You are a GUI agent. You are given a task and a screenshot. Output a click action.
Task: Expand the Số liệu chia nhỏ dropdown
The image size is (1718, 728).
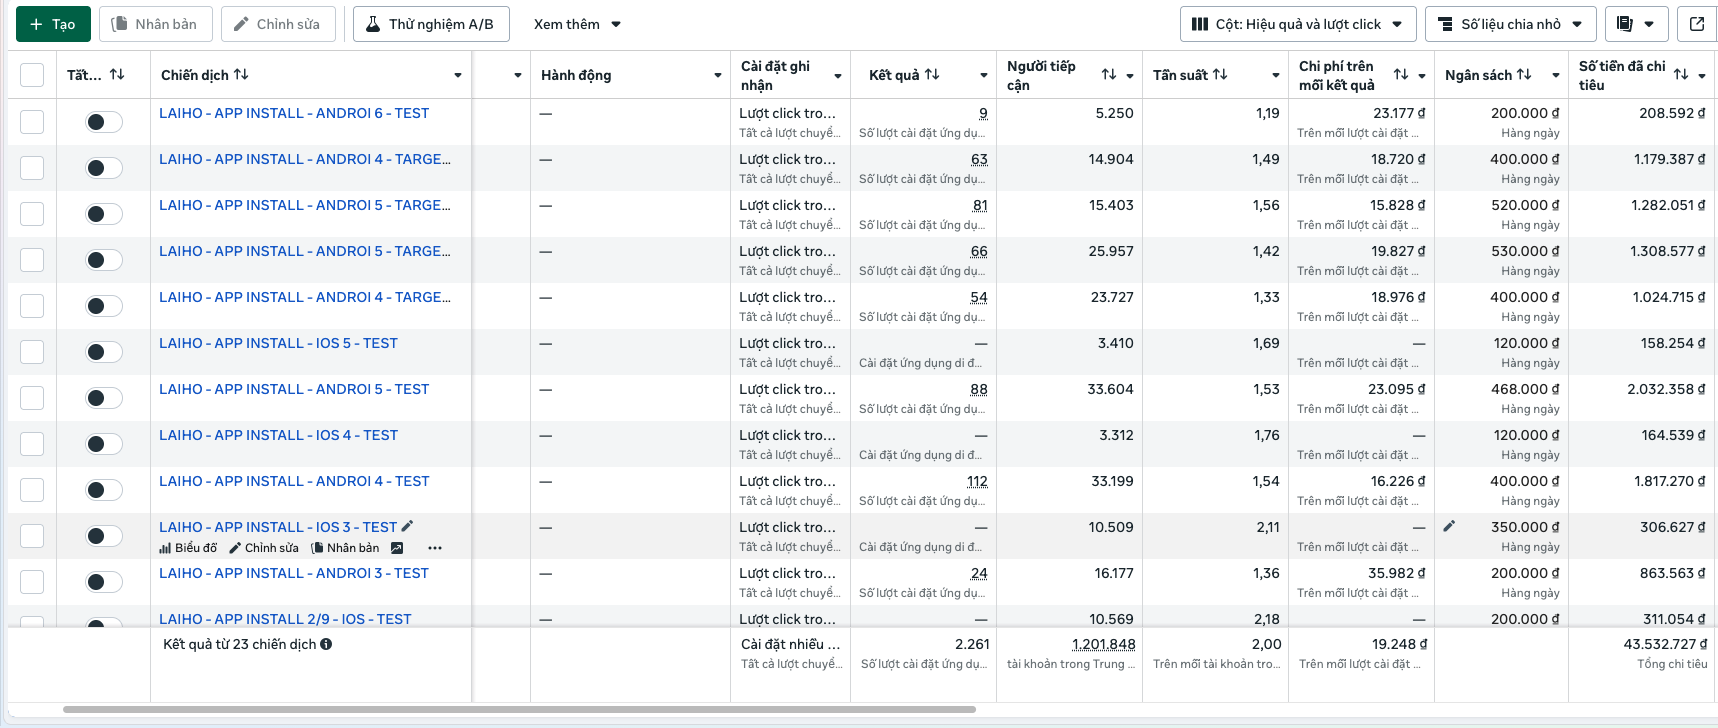pos(1510,24)
